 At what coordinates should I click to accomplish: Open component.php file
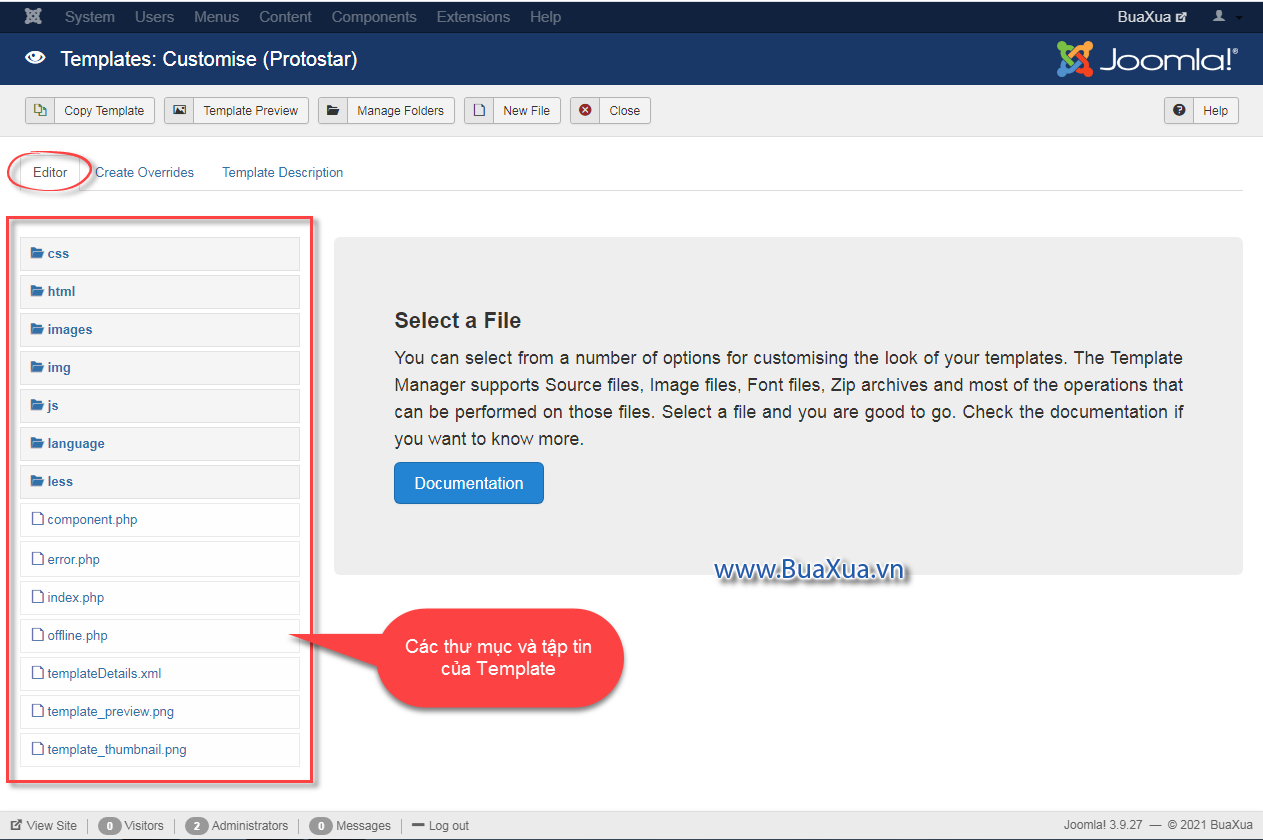tap(160, 520)
